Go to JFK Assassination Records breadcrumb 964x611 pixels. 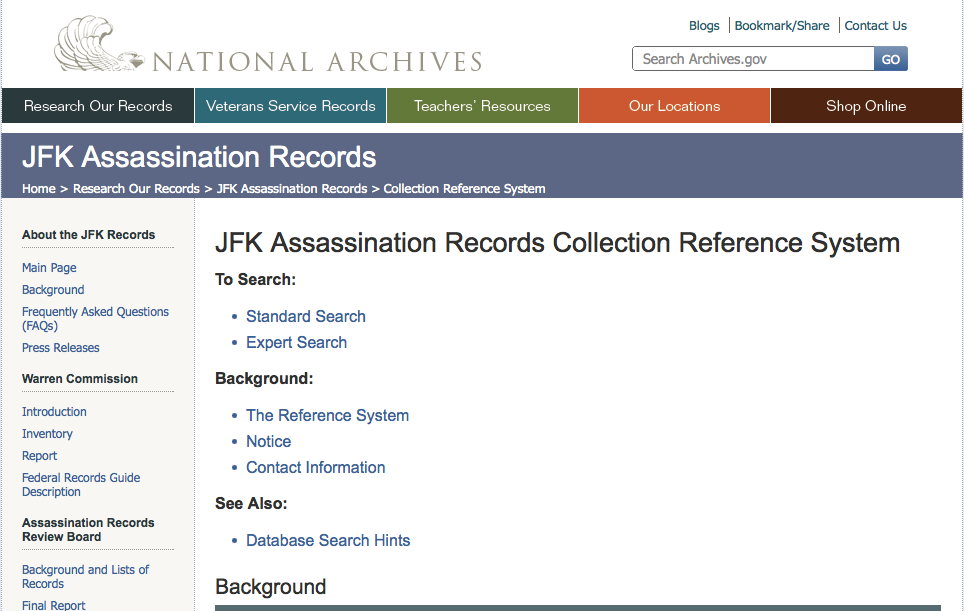click(292, 189)
